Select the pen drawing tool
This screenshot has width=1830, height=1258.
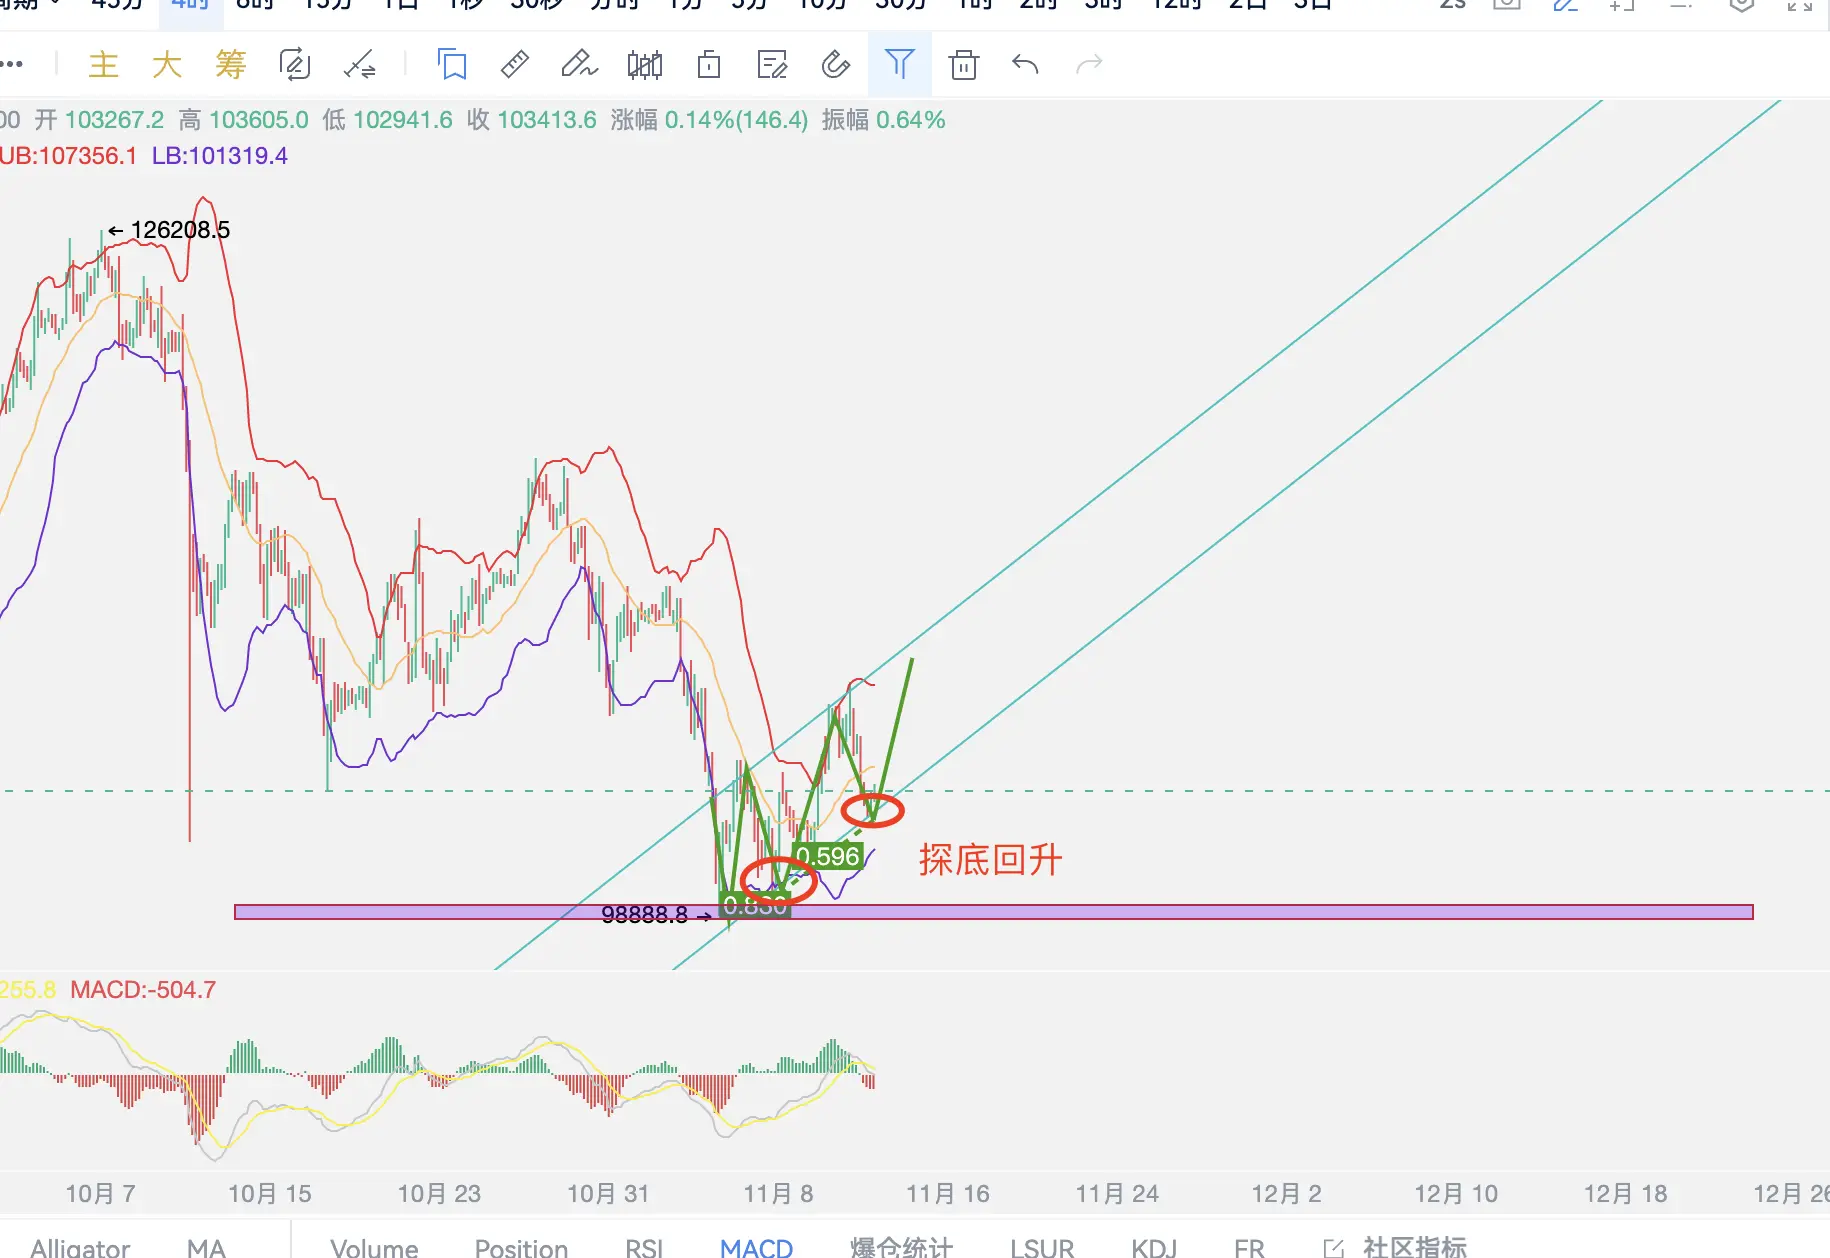(x=579, y=65)
